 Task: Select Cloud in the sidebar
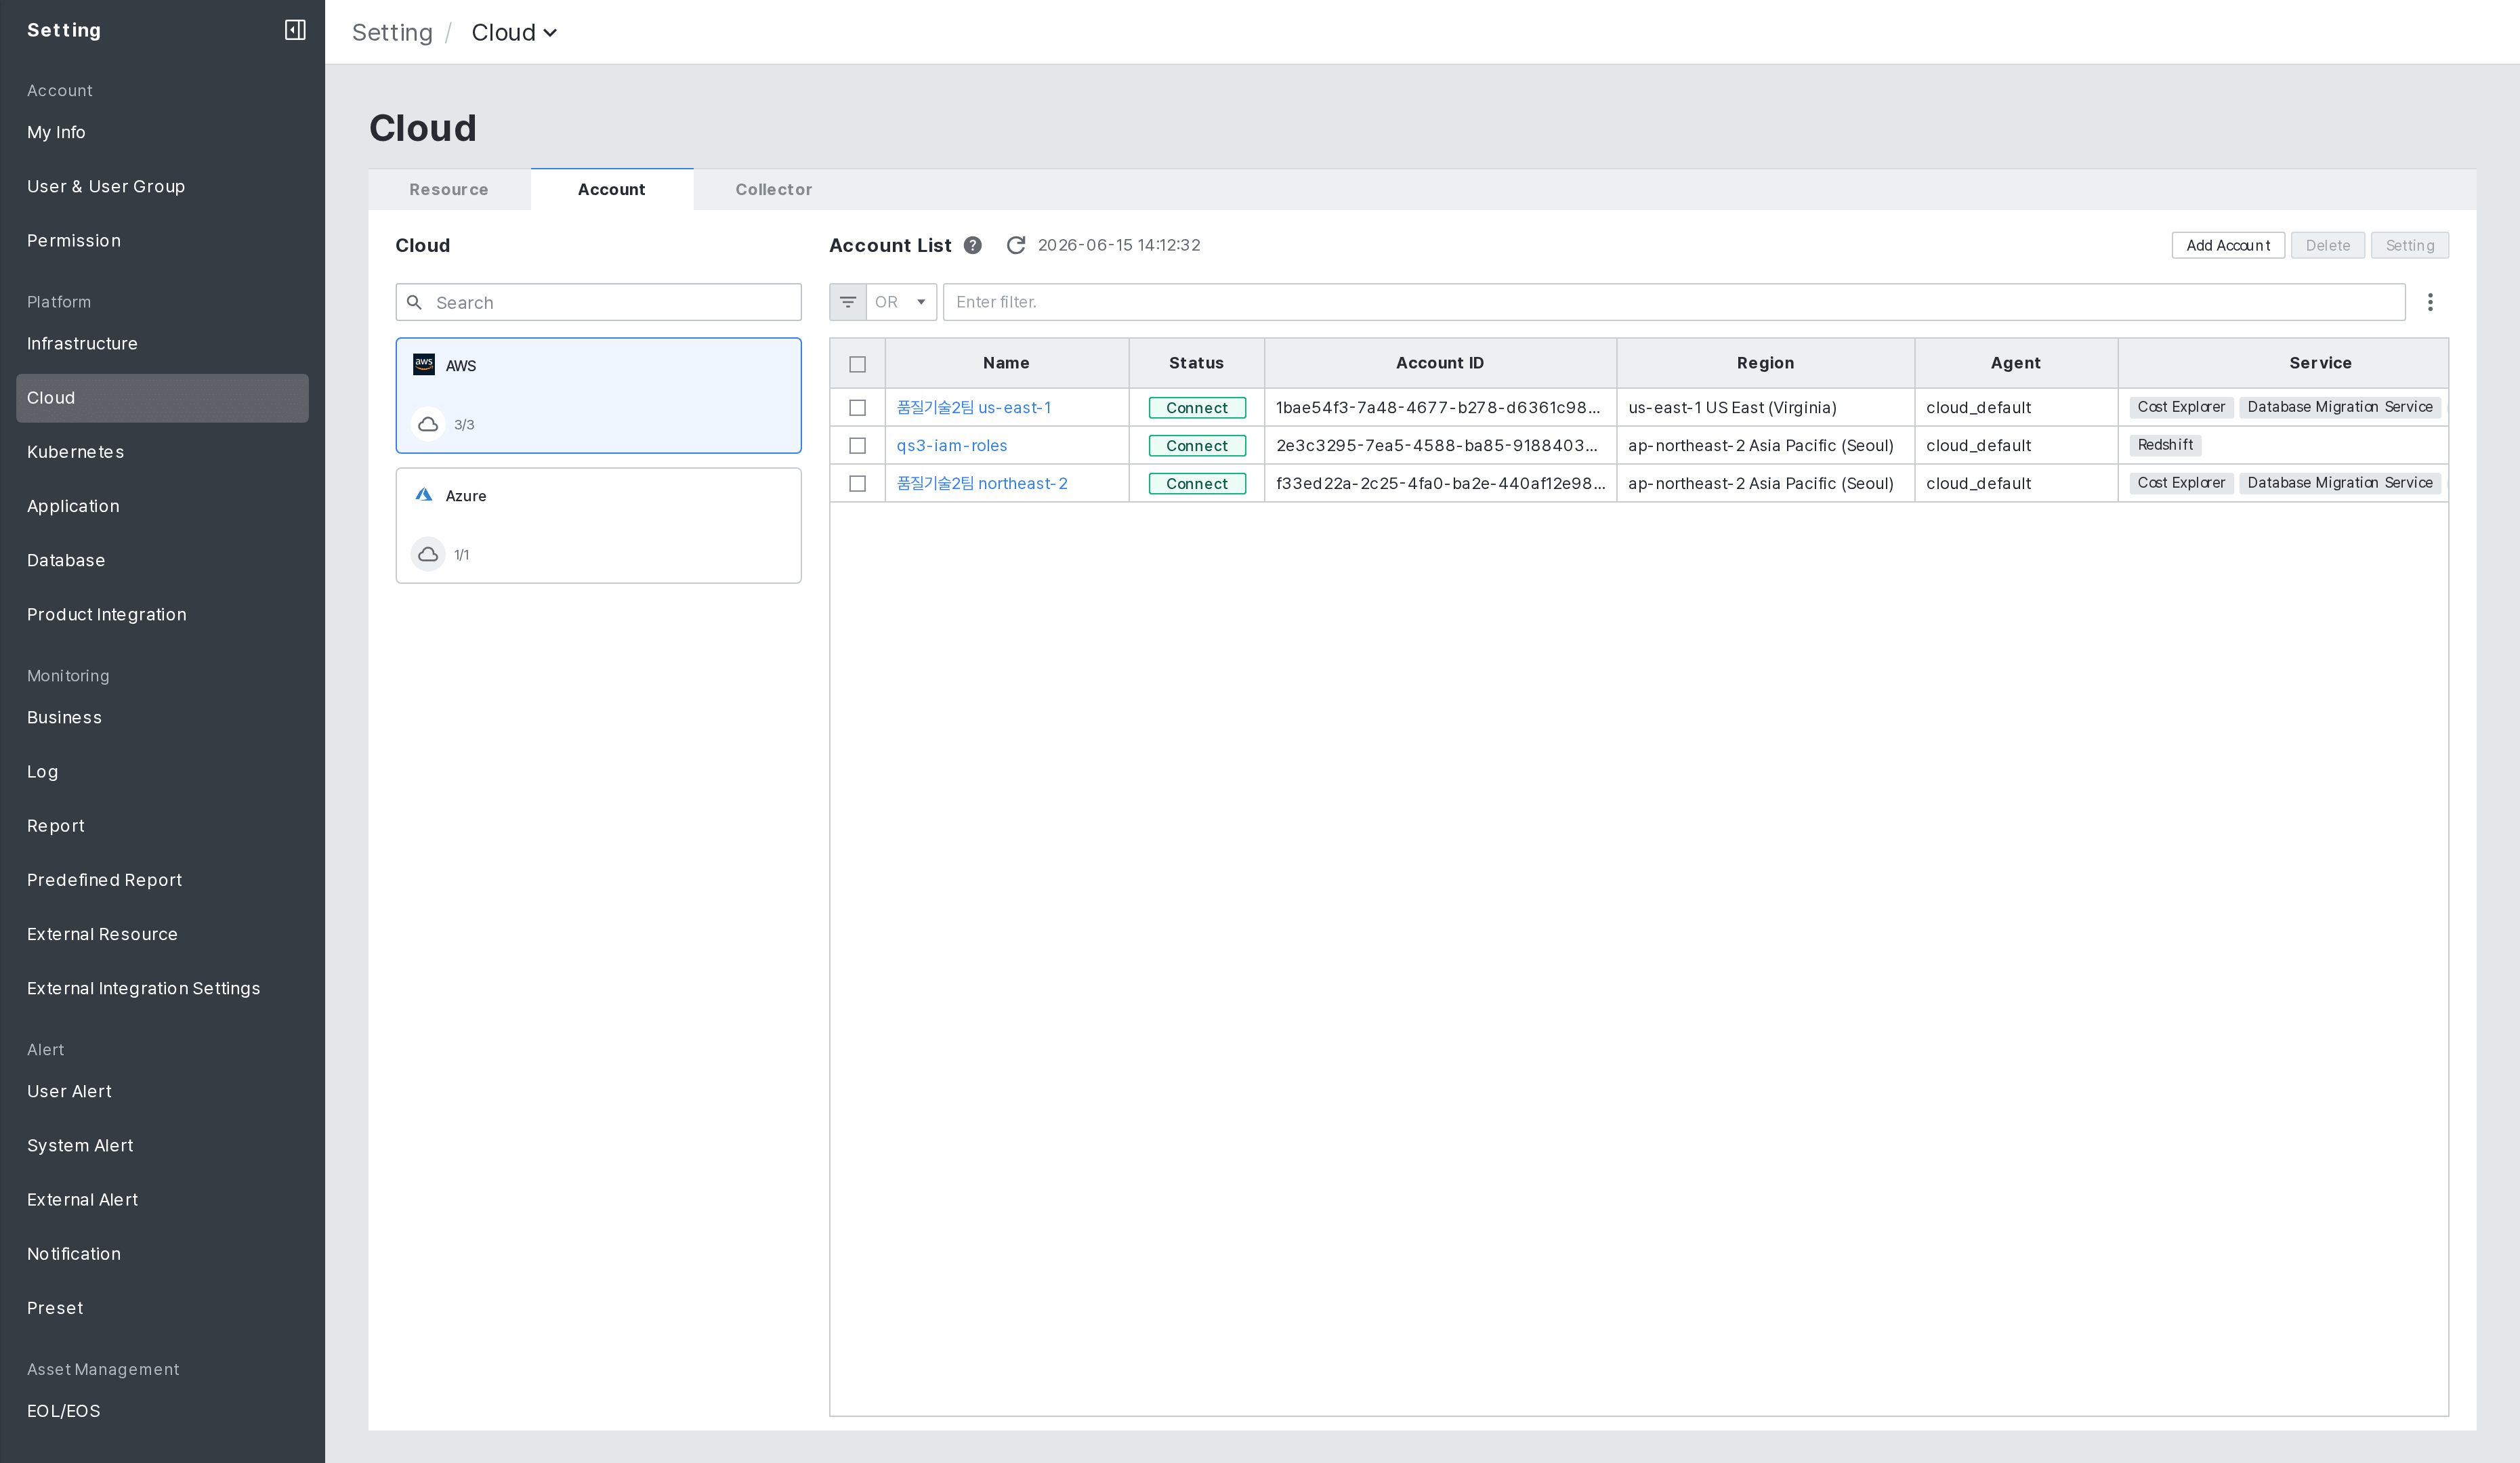tap(162, 398)
